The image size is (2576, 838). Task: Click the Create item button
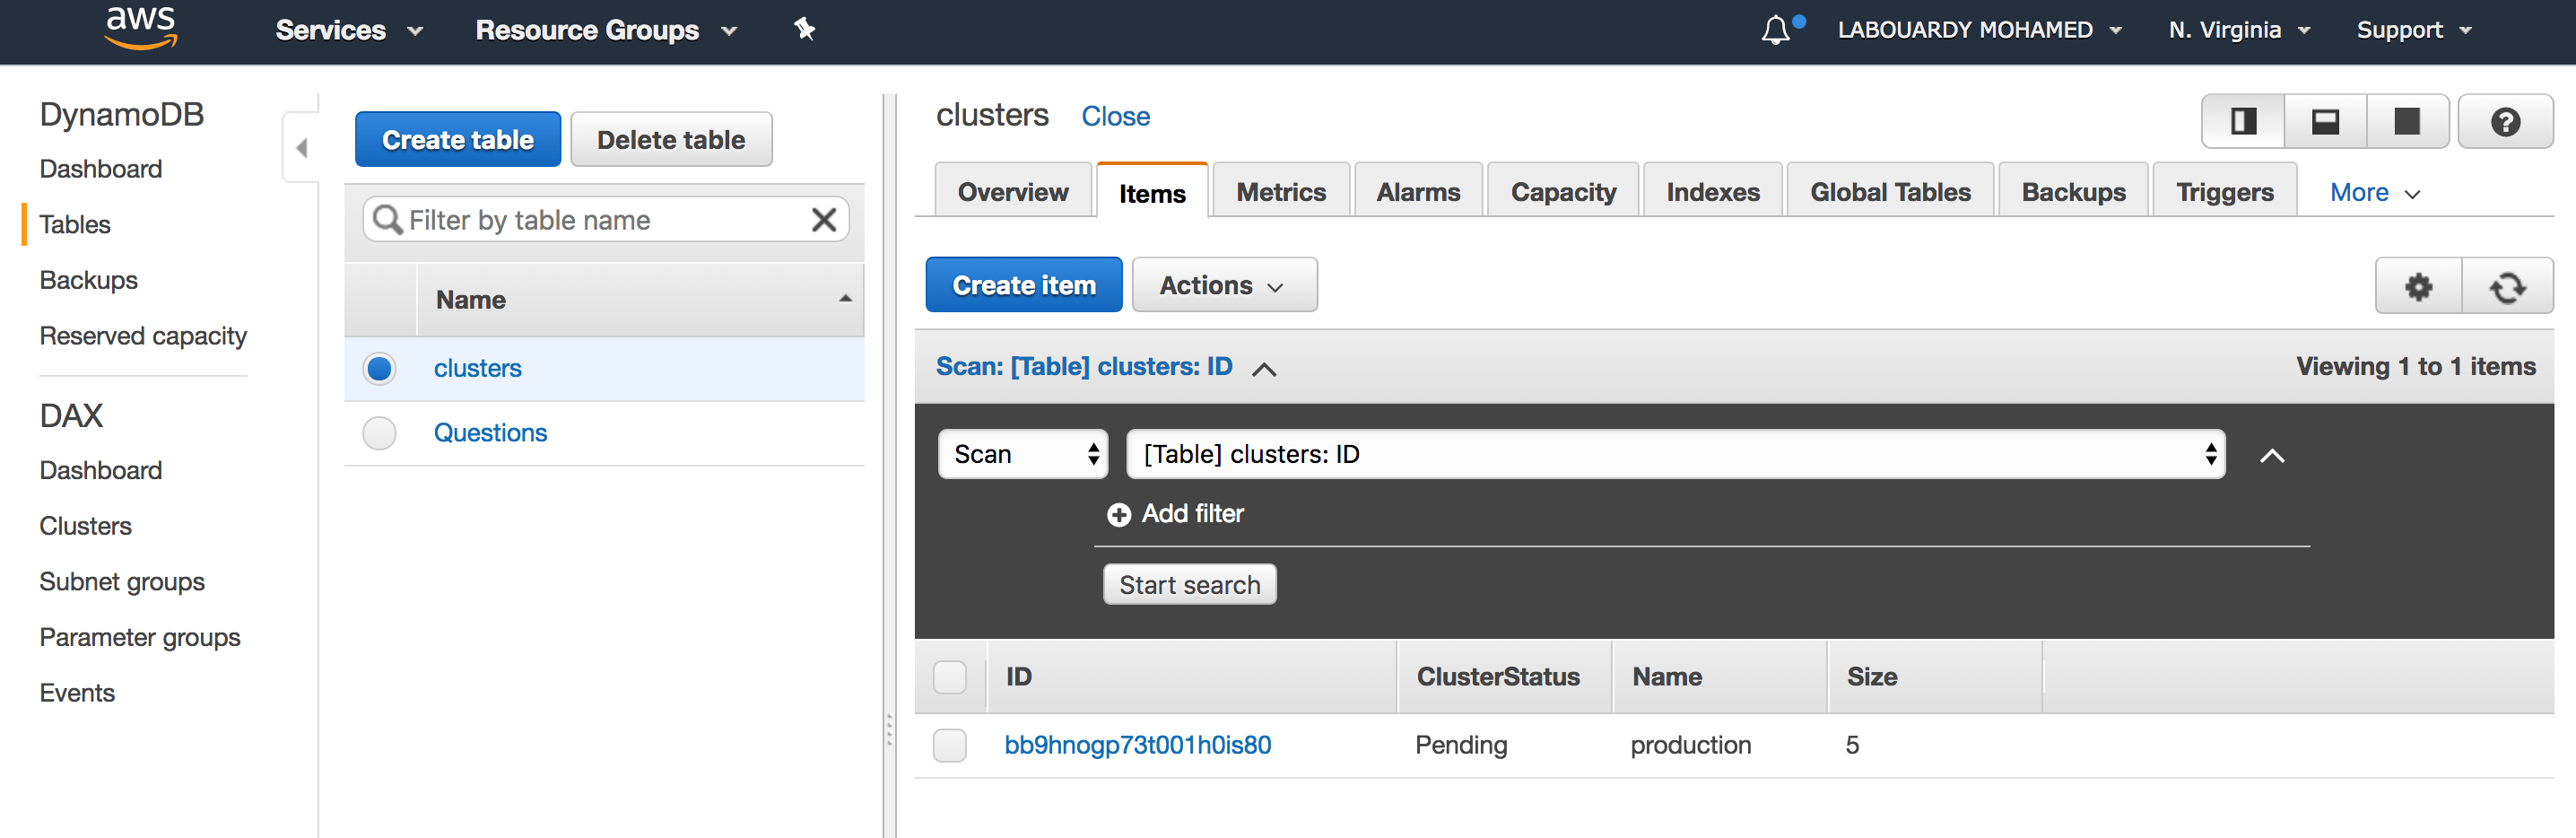[1024, 285]
